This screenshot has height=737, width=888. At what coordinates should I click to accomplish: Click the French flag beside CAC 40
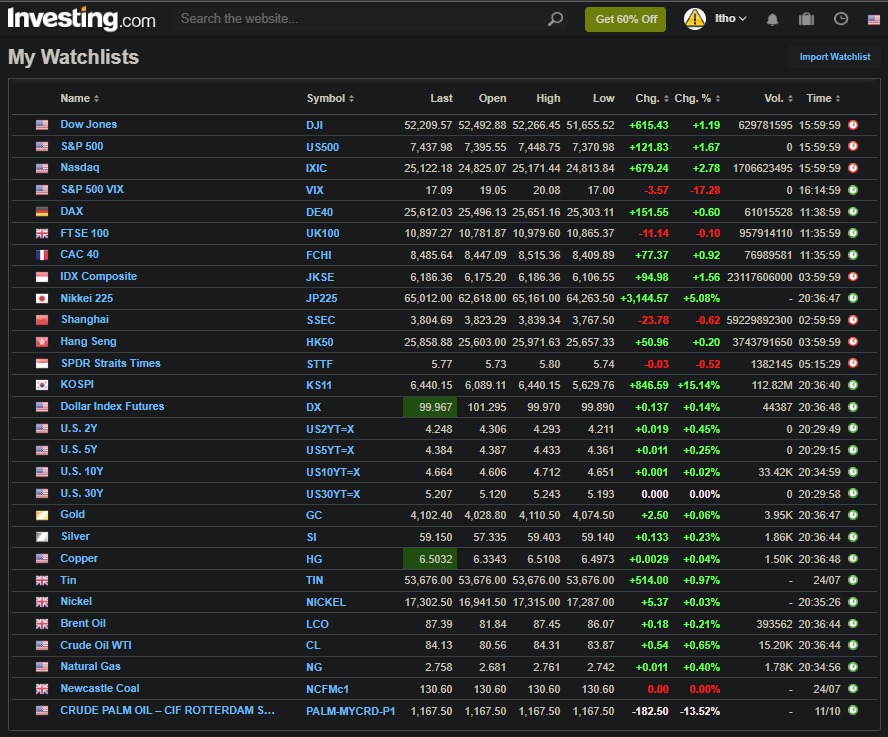pos(42,255)
